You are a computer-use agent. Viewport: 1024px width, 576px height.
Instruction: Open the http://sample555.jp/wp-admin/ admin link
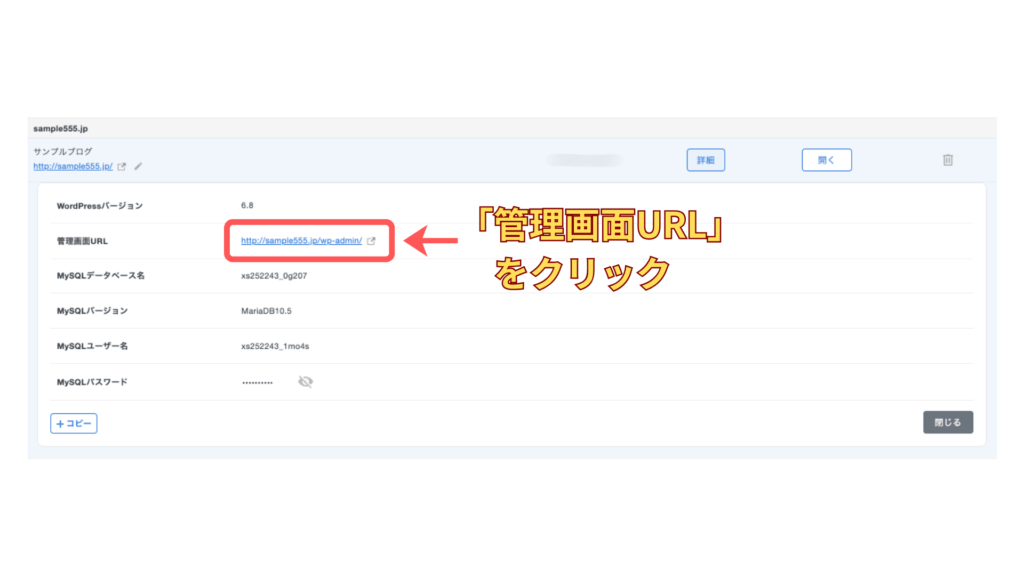301,241
